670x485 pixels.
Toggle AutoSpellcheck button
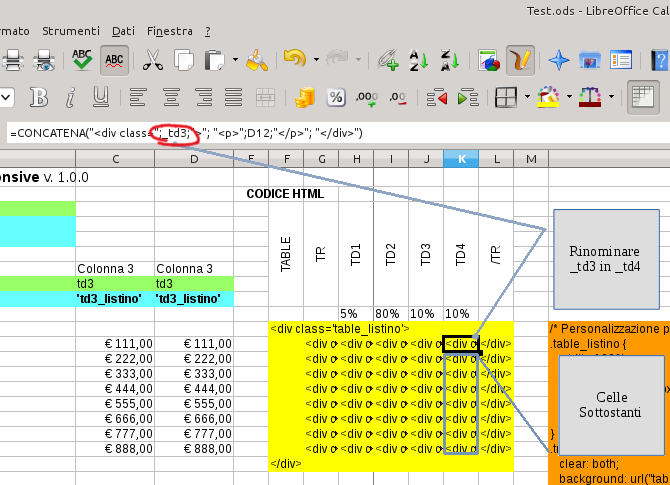[x=114, y=60]
